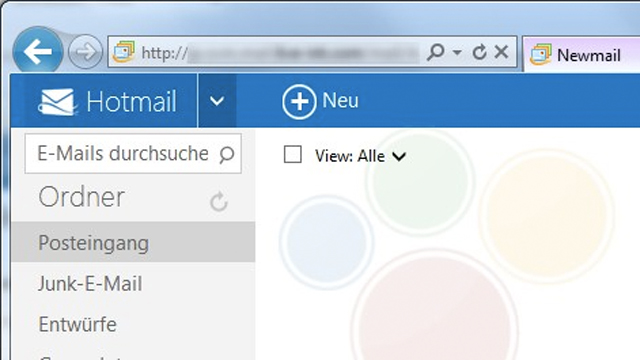The height and width of the screenshot is (360, 640).
Task: Click the plus icon for new email
Action: (x=299, y=101)
